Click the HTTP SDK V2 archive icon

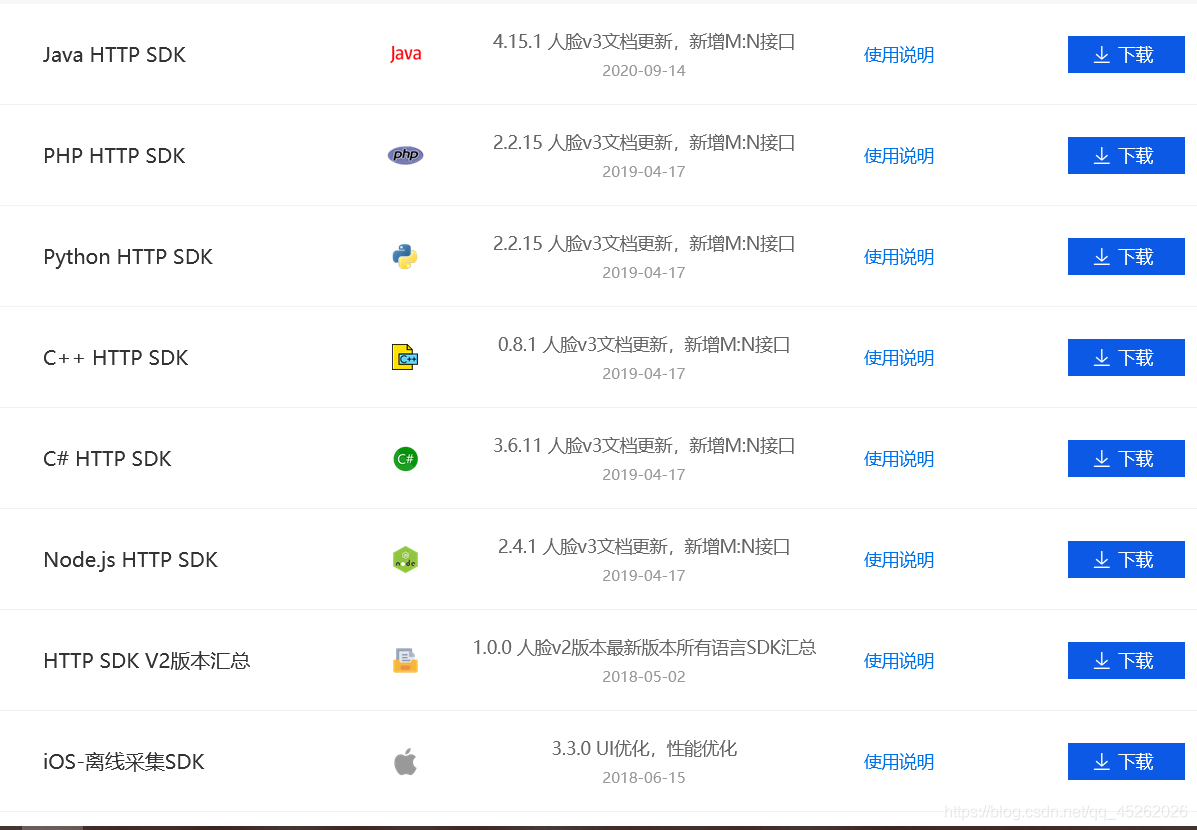[x=405, y=660]
